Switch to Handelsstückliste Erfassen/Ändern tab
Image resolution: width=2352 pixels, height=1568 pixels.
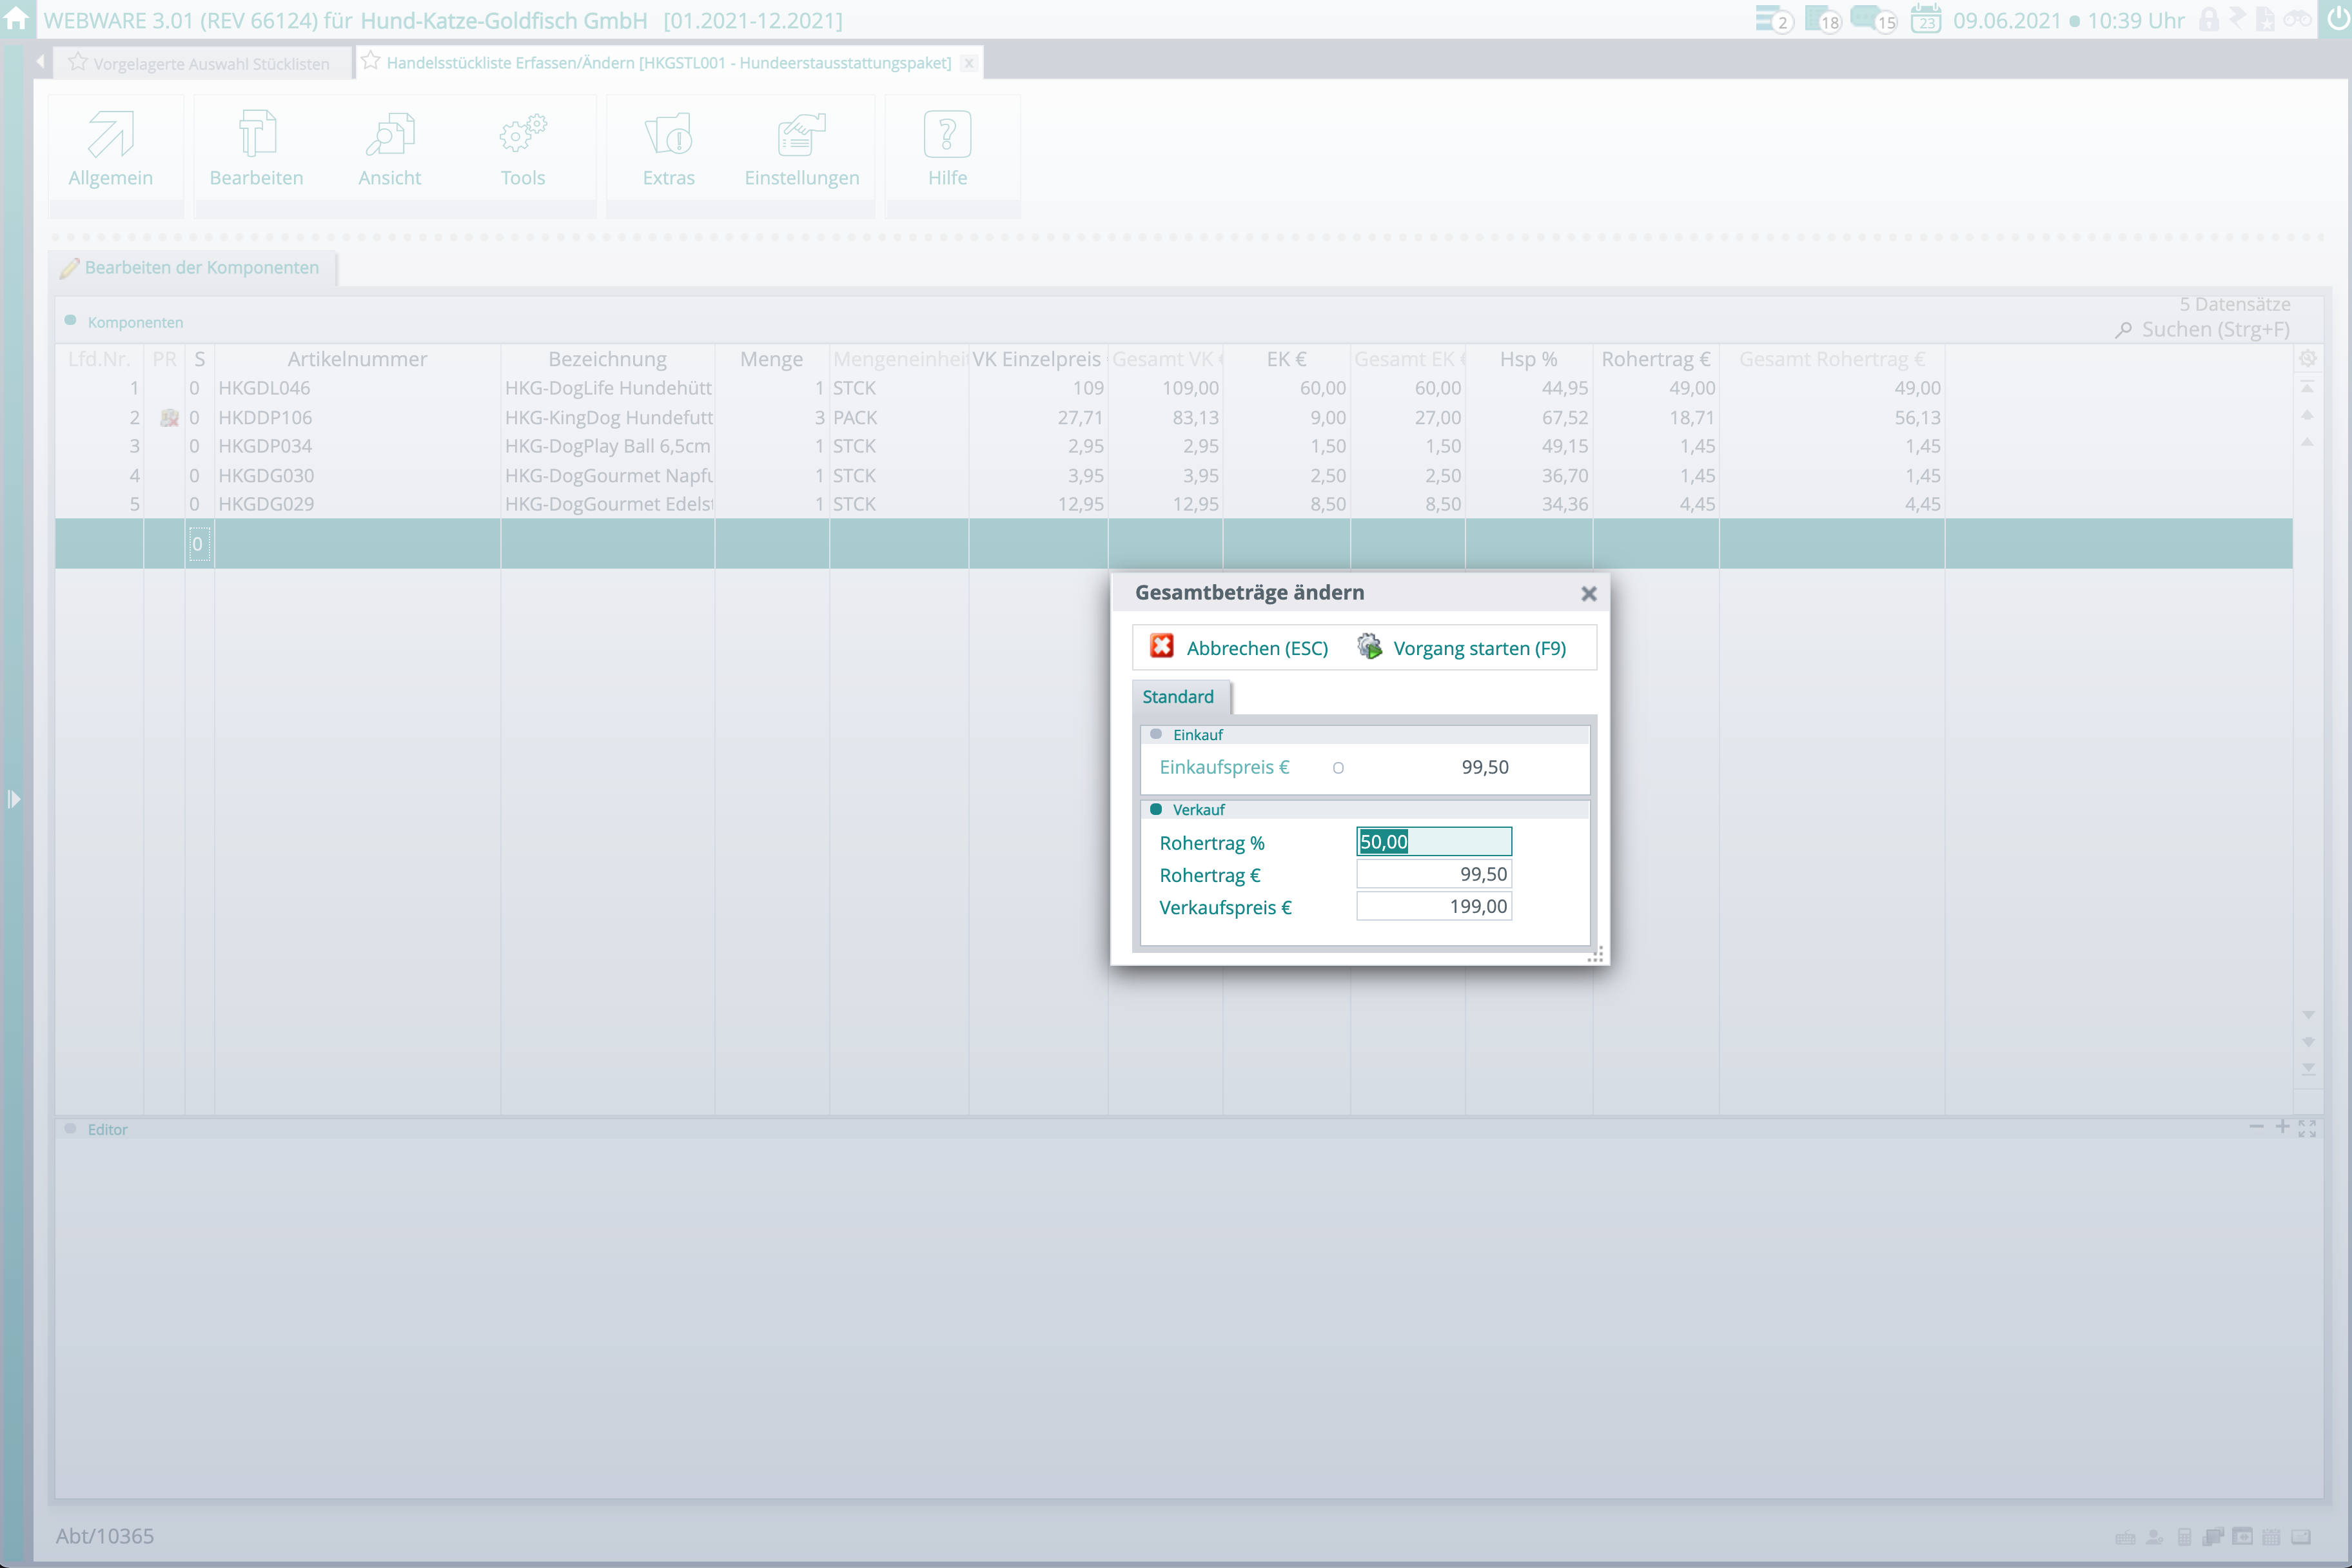coord(668,63)
